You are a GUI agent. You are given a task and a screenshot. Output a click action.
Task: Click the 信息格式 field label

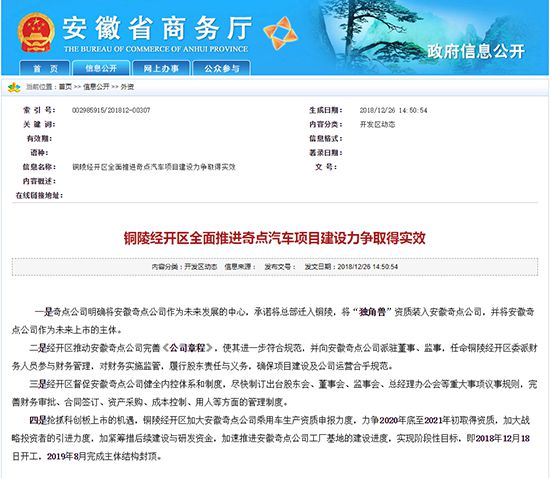point(326,139)
